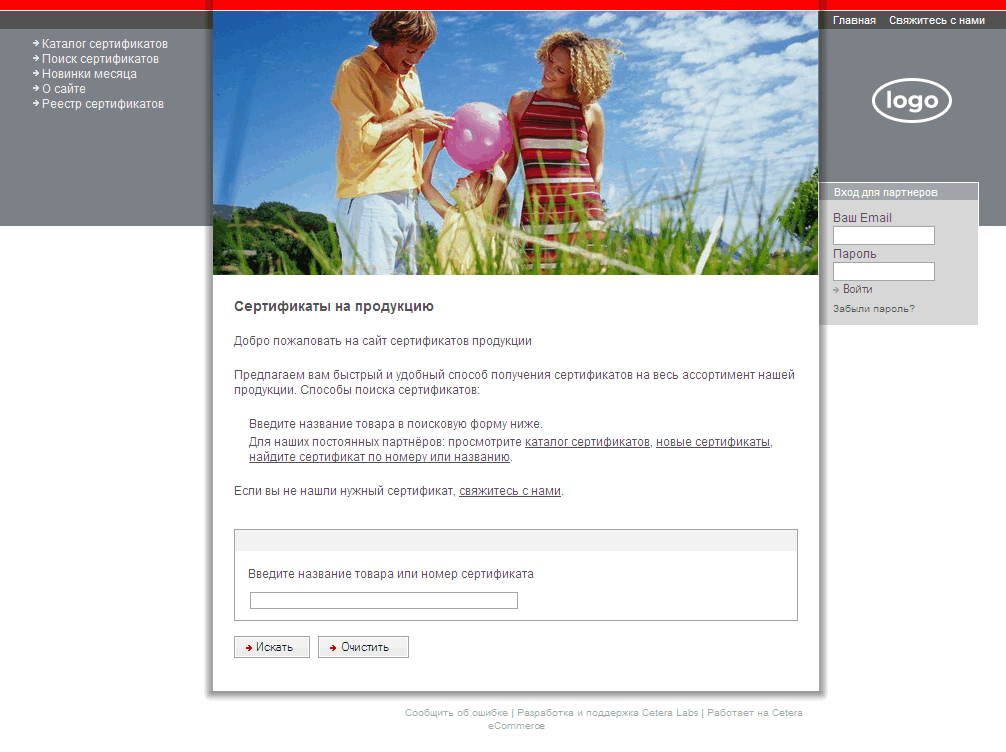Focus the Пароль input field
The width and height of the screenshot is (1006, 752).
click(x=883, y=271)
